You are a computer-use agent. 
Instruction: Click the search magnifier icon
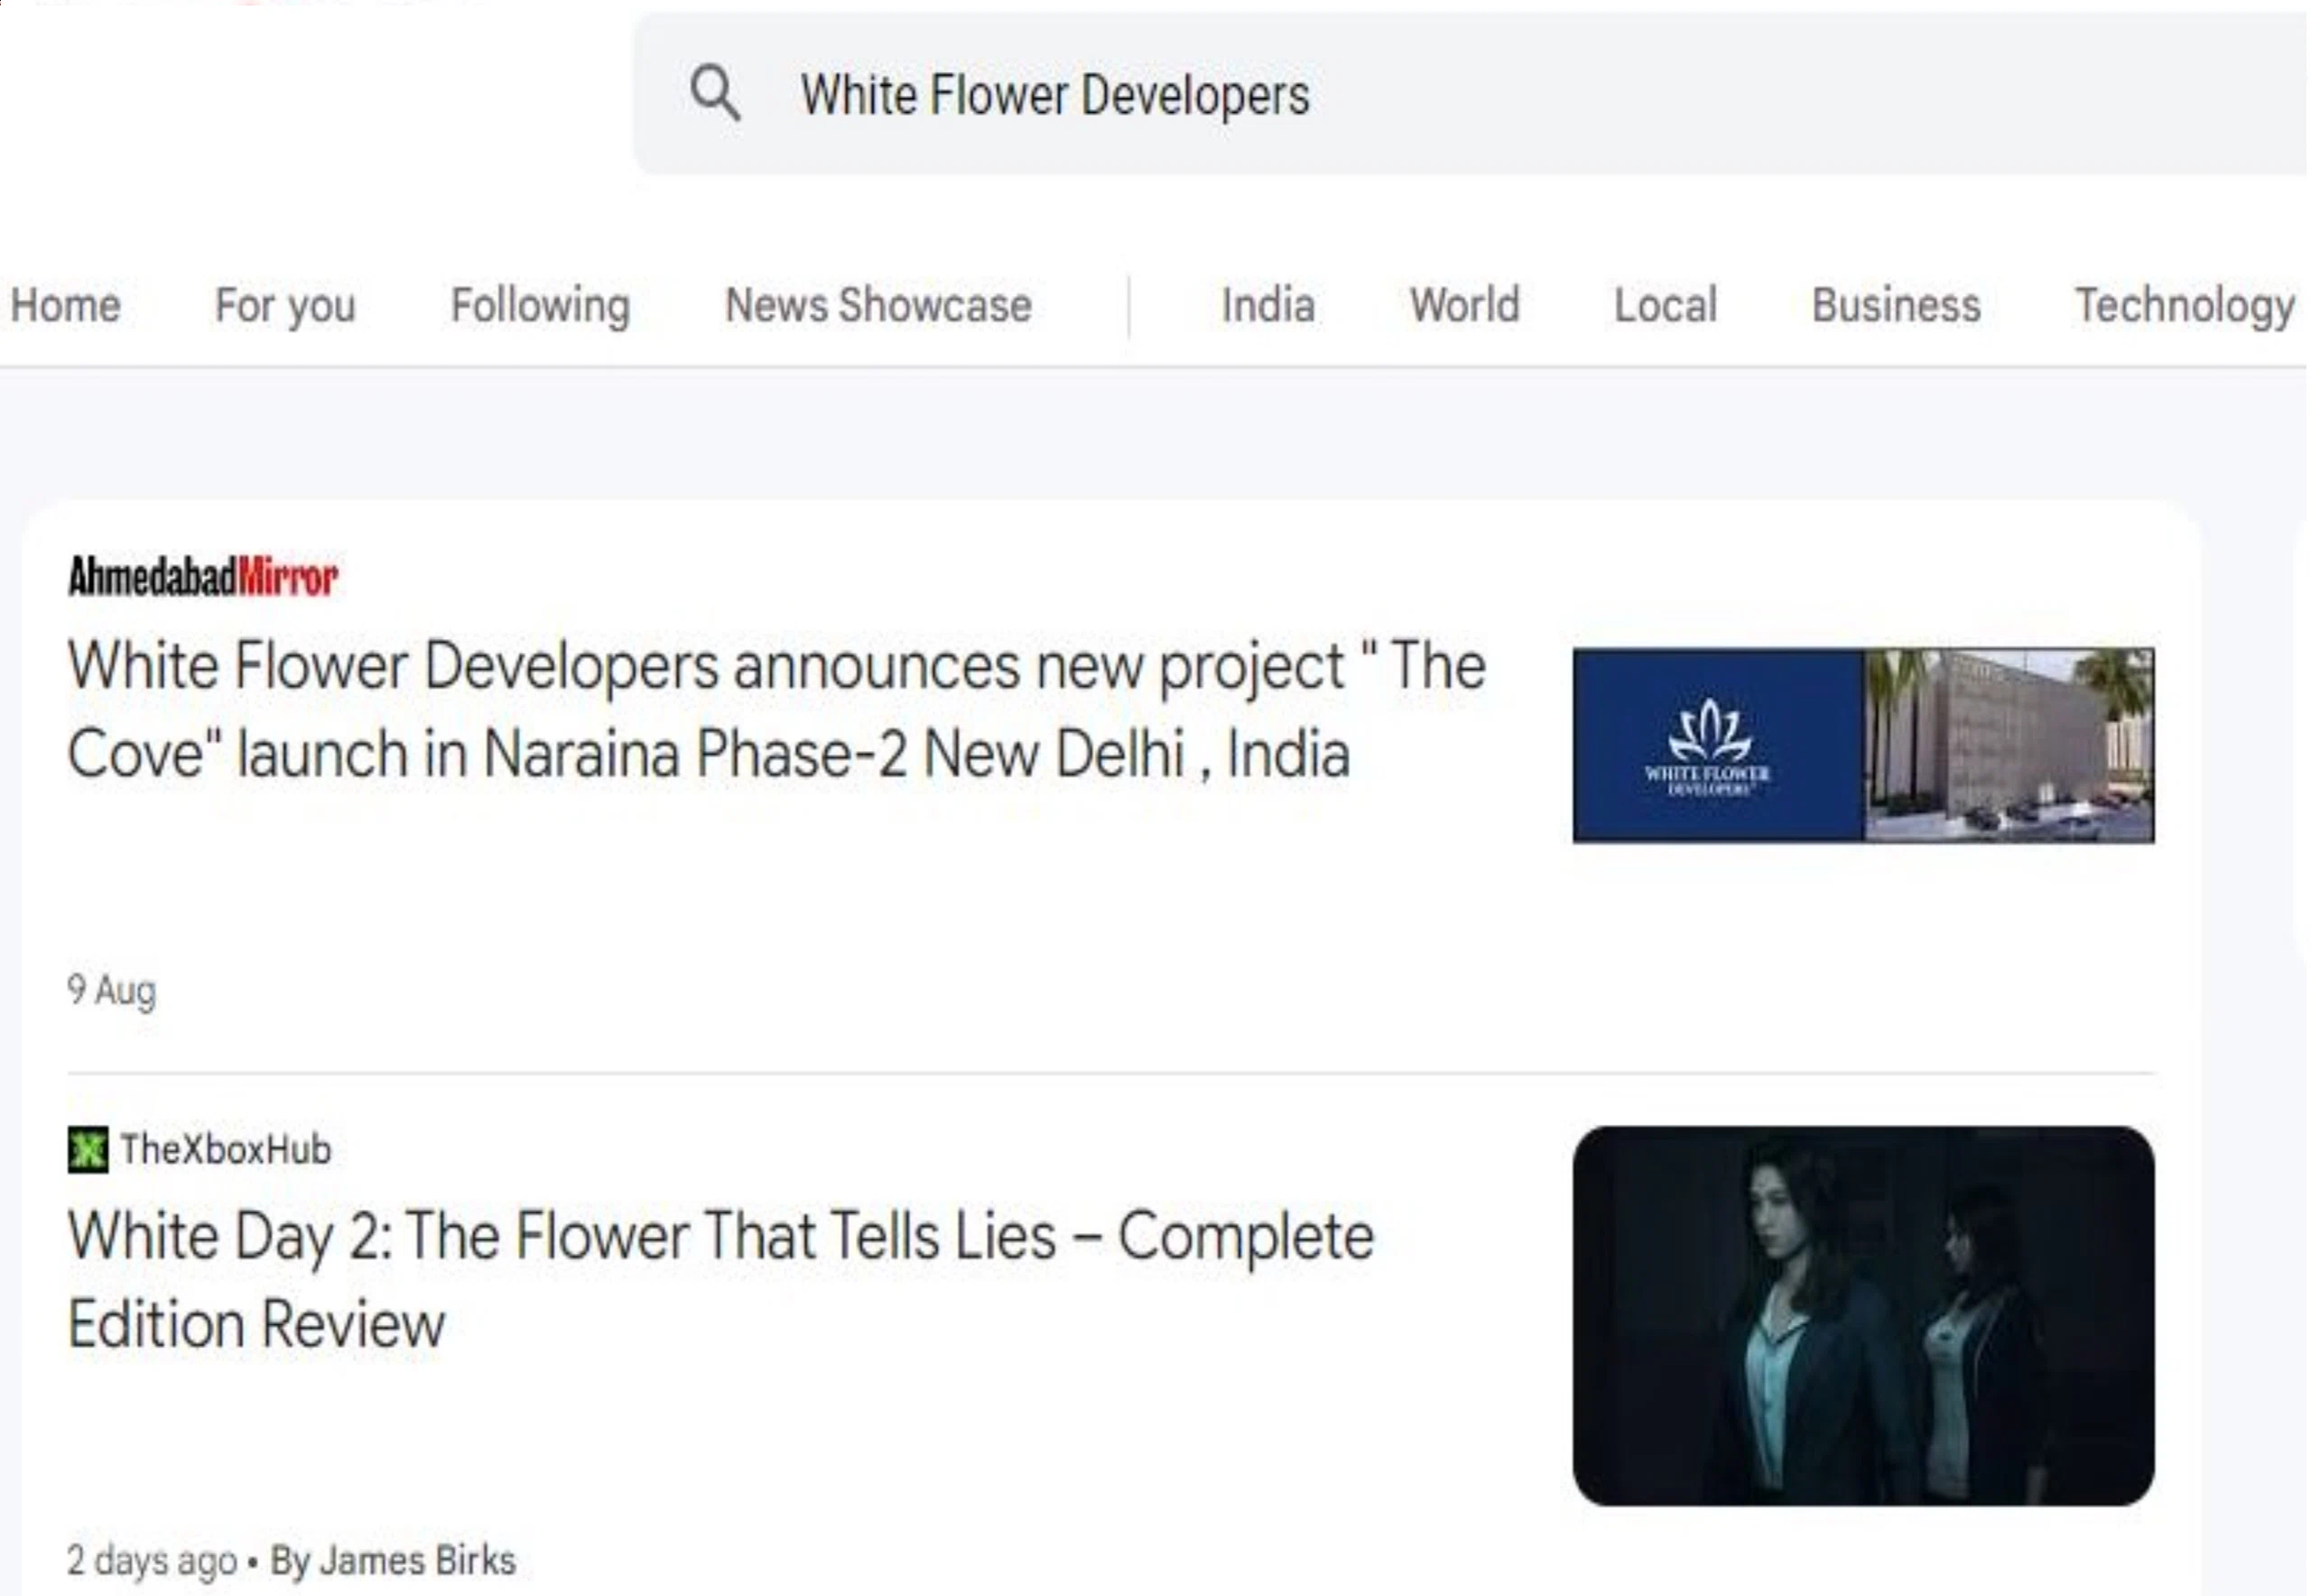coord(715,94)
